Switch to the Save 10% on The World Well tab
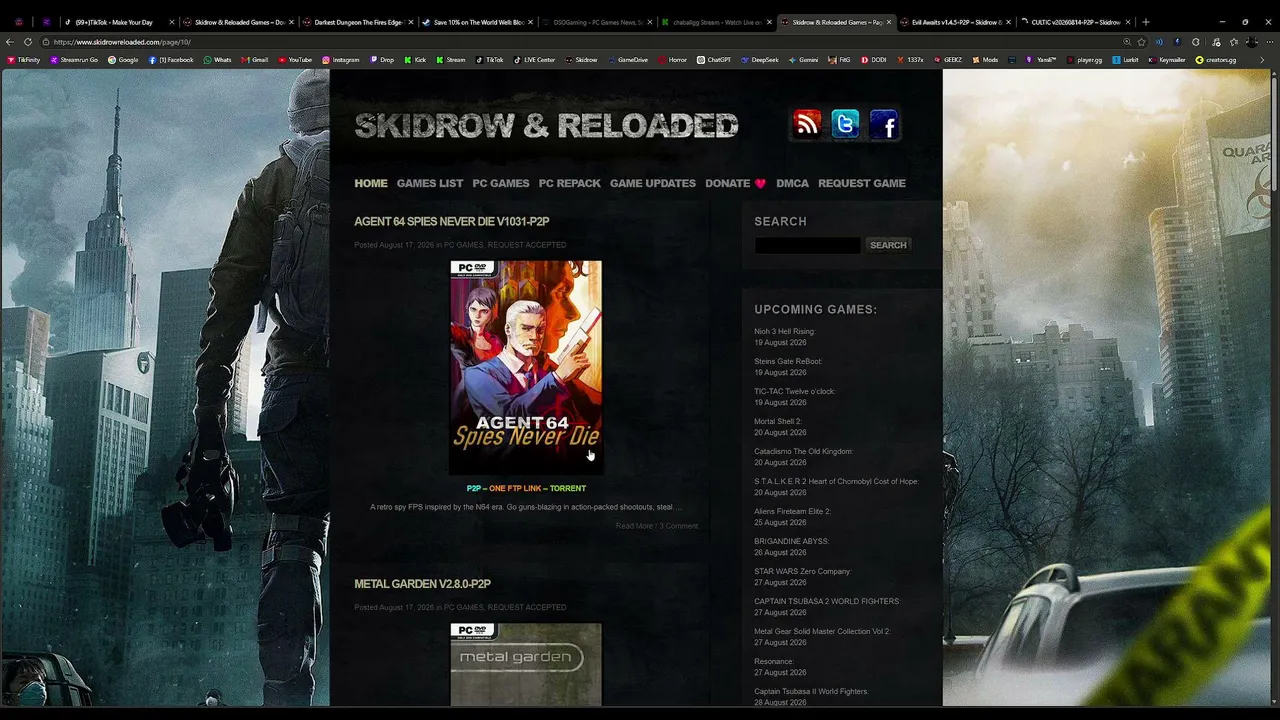The image size is (1280, 720). point(478,22)
